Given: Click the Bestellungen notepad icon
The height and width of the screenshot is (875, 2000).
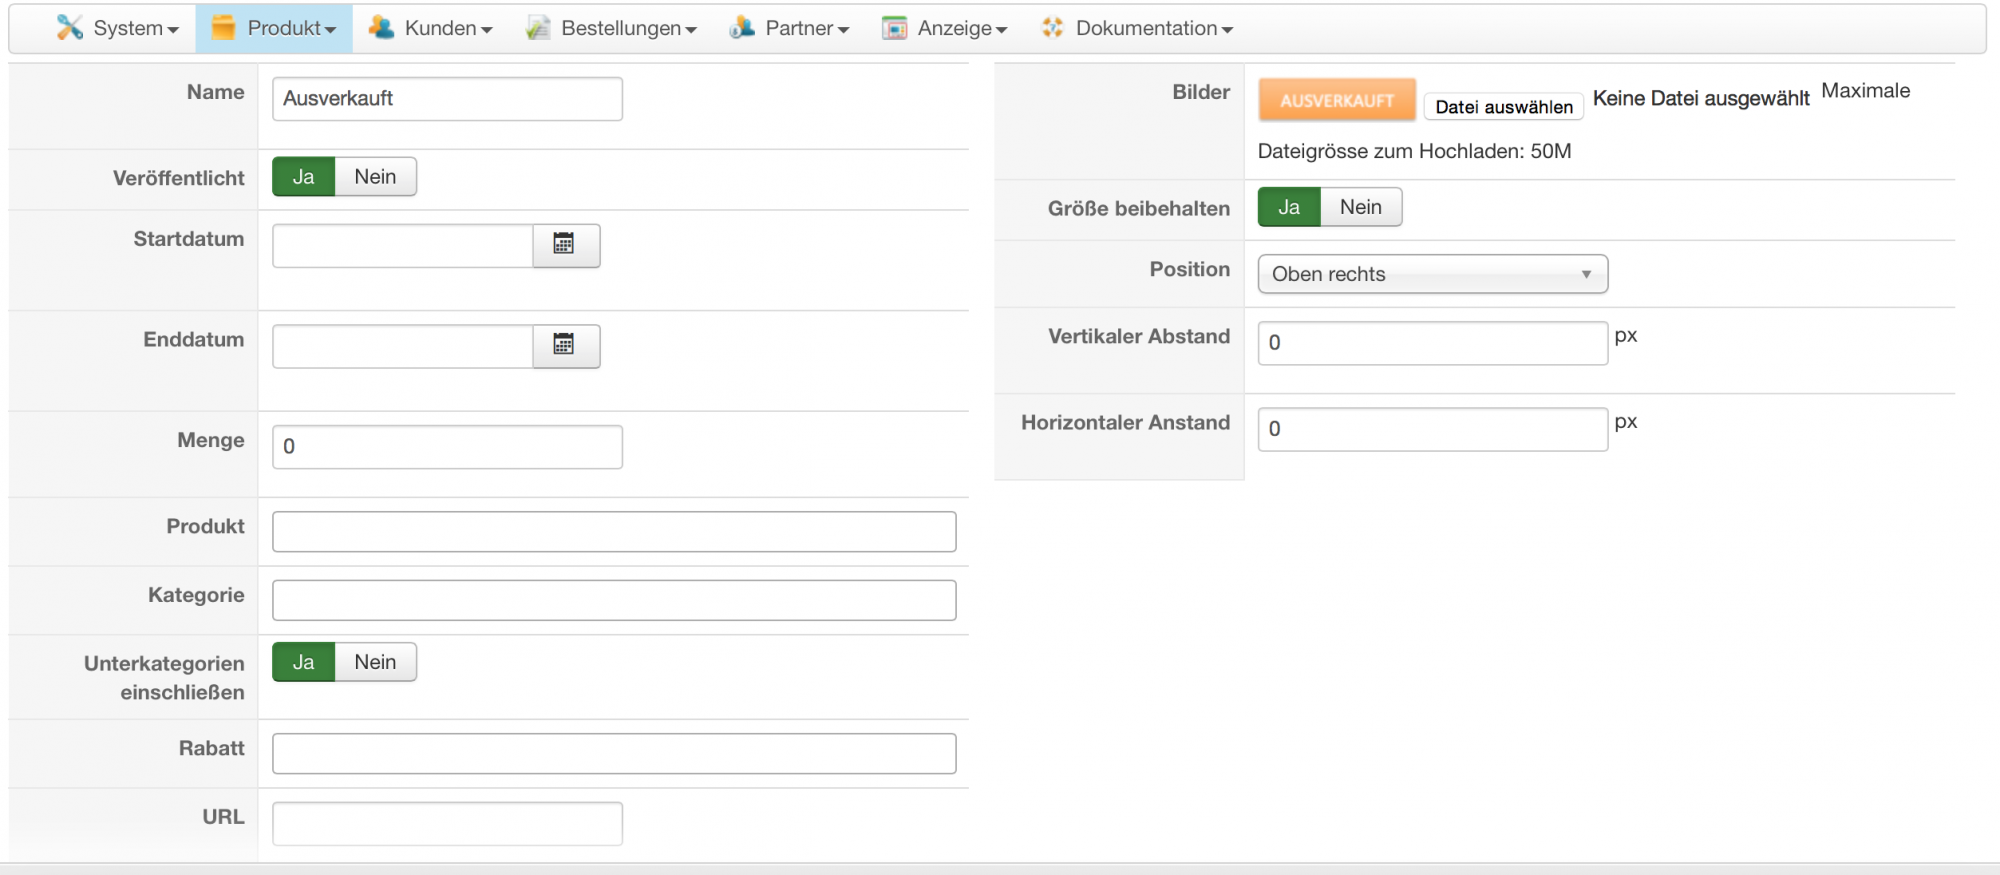Looking at the screenshot, I should (x=538, y=28).
